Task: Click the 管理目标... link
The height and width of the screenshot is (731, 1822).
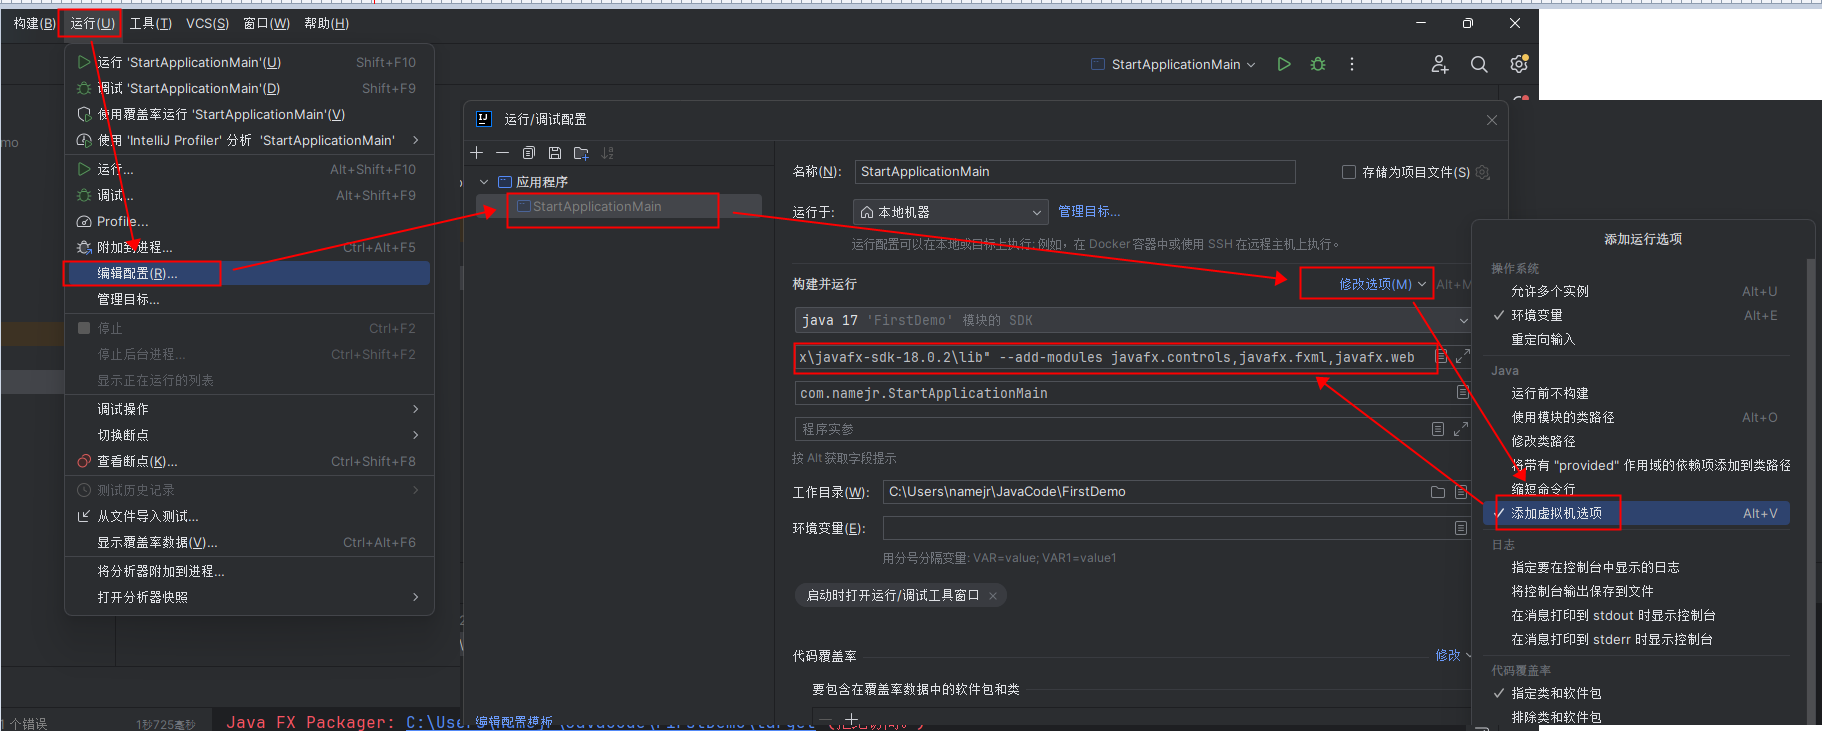Action: (x=1089, y=212)
